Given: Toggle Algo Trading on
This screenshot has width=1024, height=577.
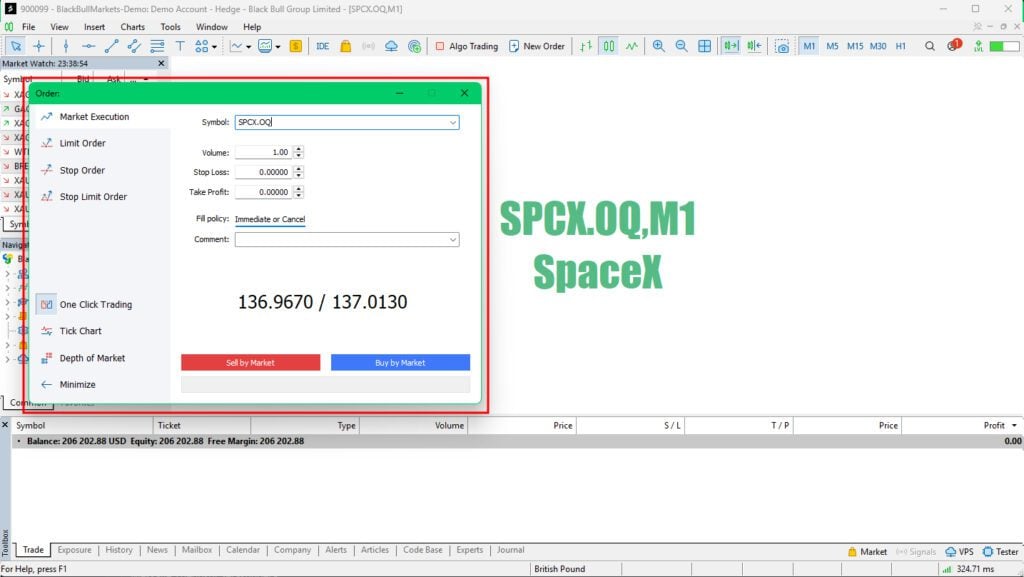Looking at the screenshot, I should (x=467, y=46).
